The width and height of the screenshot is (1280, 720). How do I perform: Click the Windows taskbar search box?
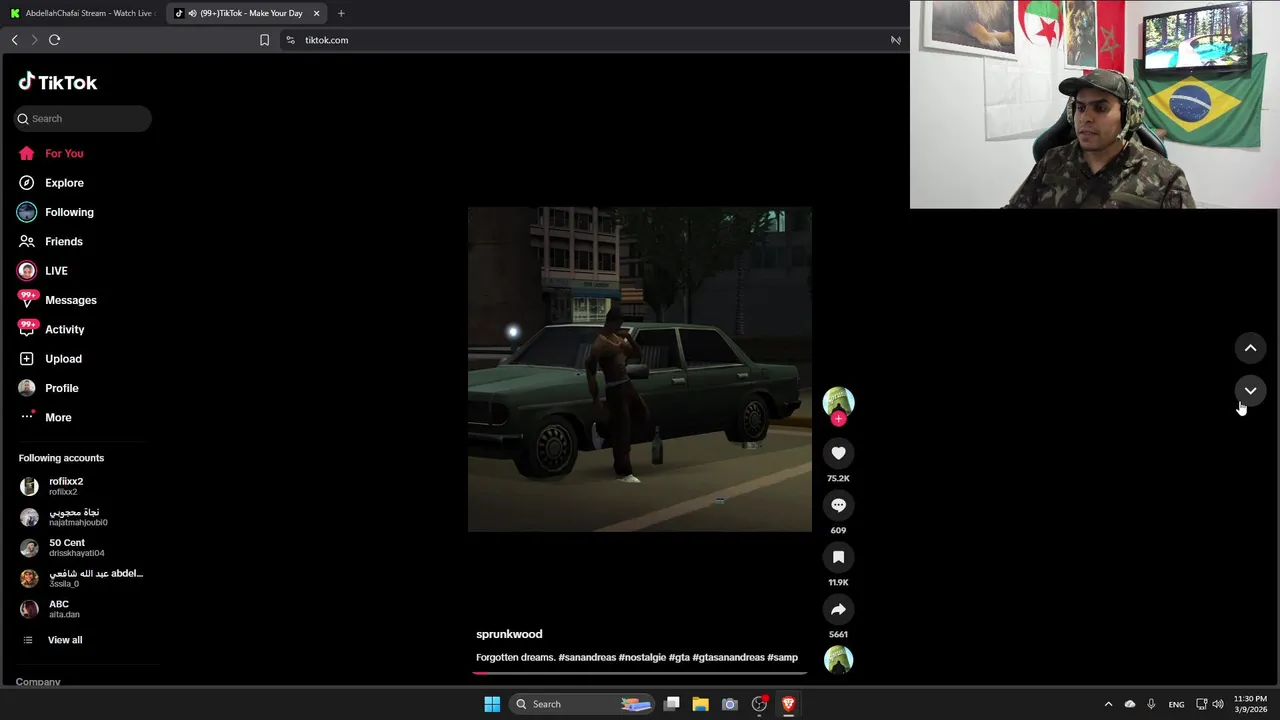pos(583,704)
